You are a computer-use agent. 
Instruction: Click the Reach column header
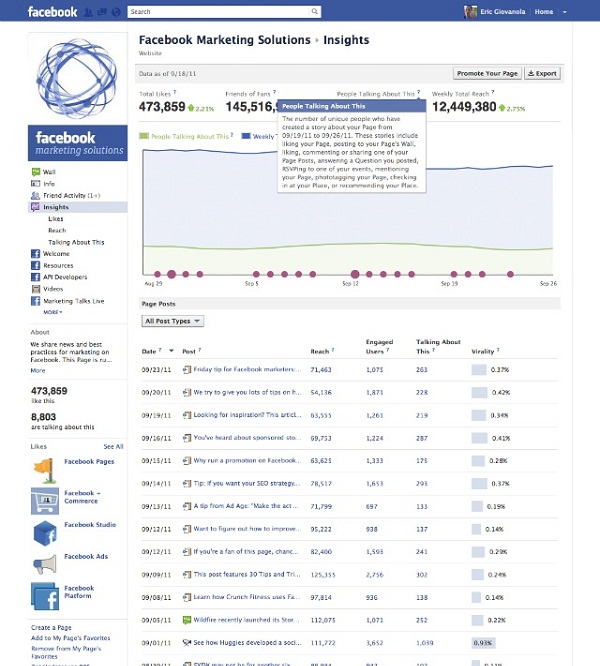(319, 351)
